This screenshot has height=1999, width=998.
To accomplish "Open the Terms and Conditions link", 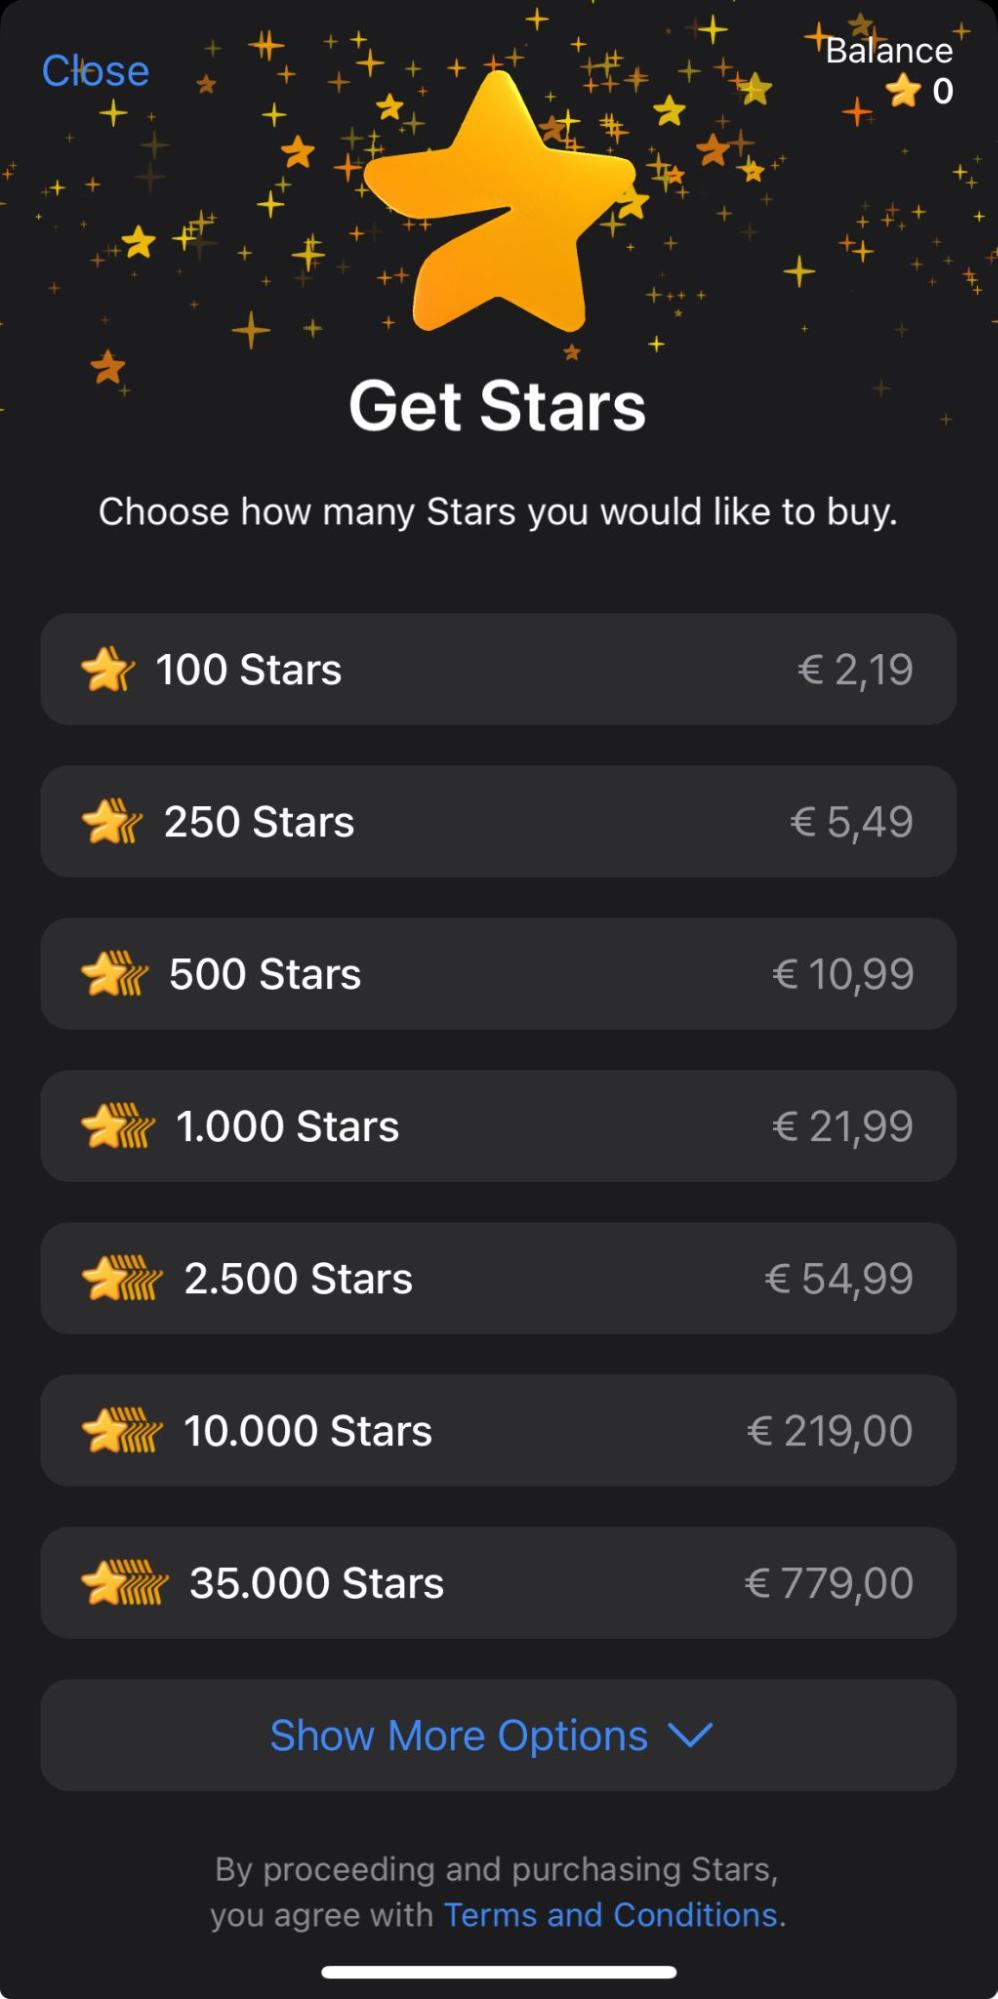I will coord(610,1914).
